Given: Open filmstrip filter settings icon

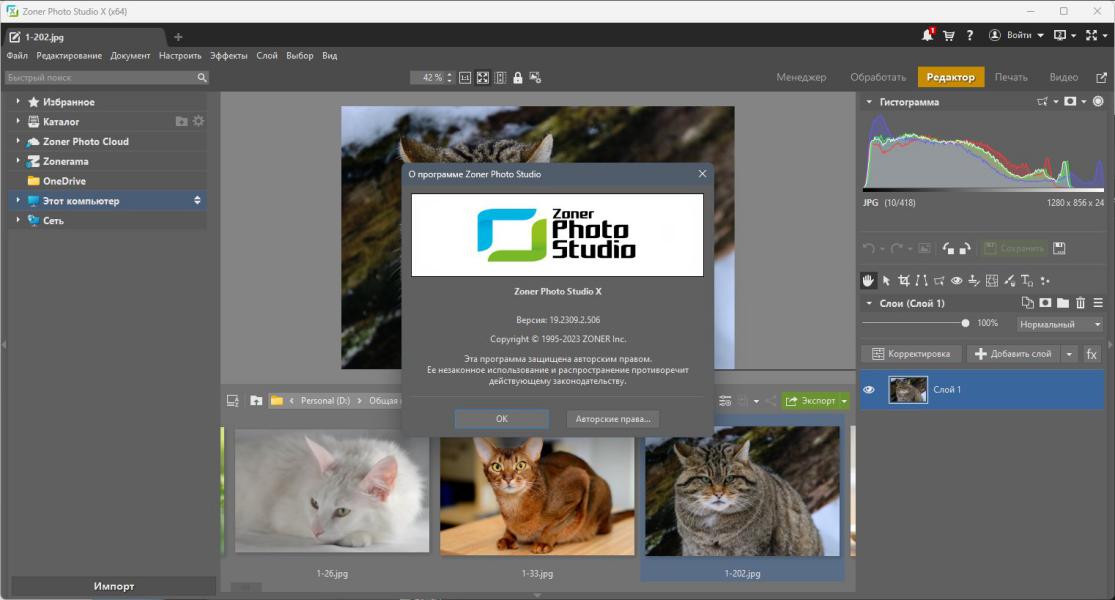Looking at the screenshot, I should pos(725,401).
